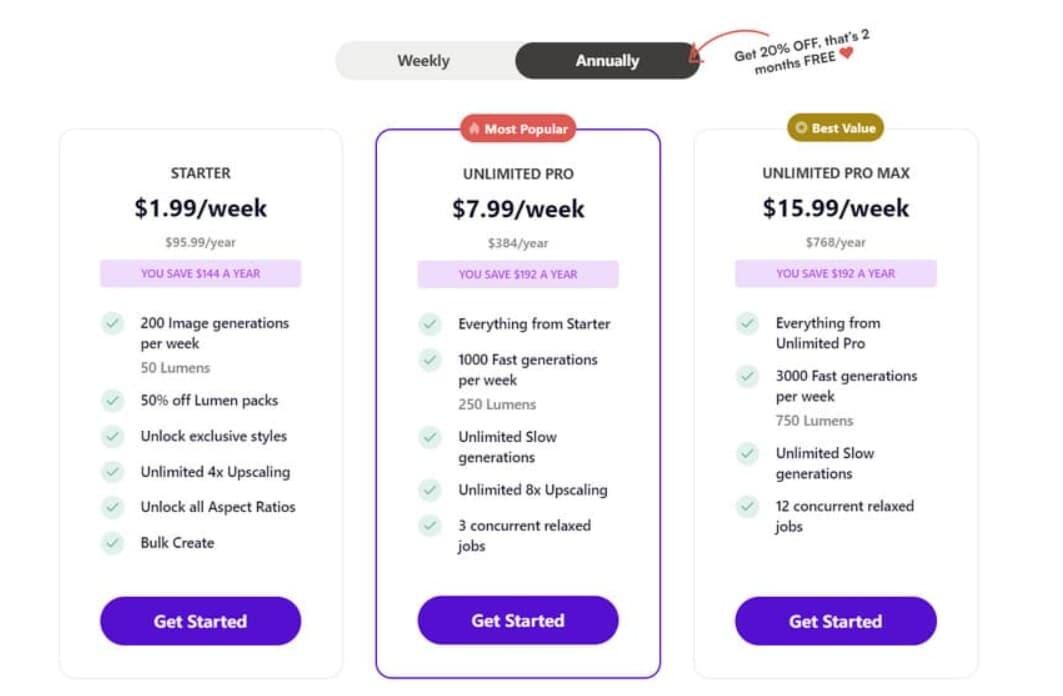Click checkmark next to Everything from Starter
Screen dimensions: 1063x696
pyautogui.click(x=430, y=324)
